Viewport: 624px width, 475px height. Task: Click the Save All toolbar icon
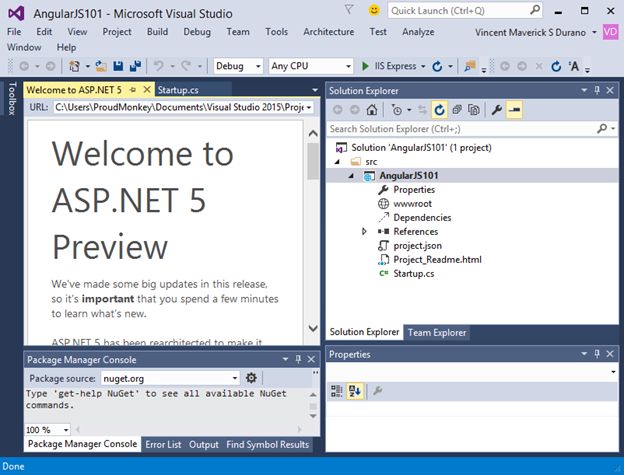coord(135,66)
